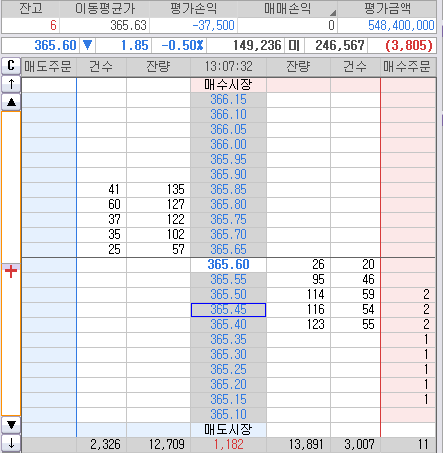Click the C cancel-all button
The image size is (443, 453).
(x=11, y=66)
